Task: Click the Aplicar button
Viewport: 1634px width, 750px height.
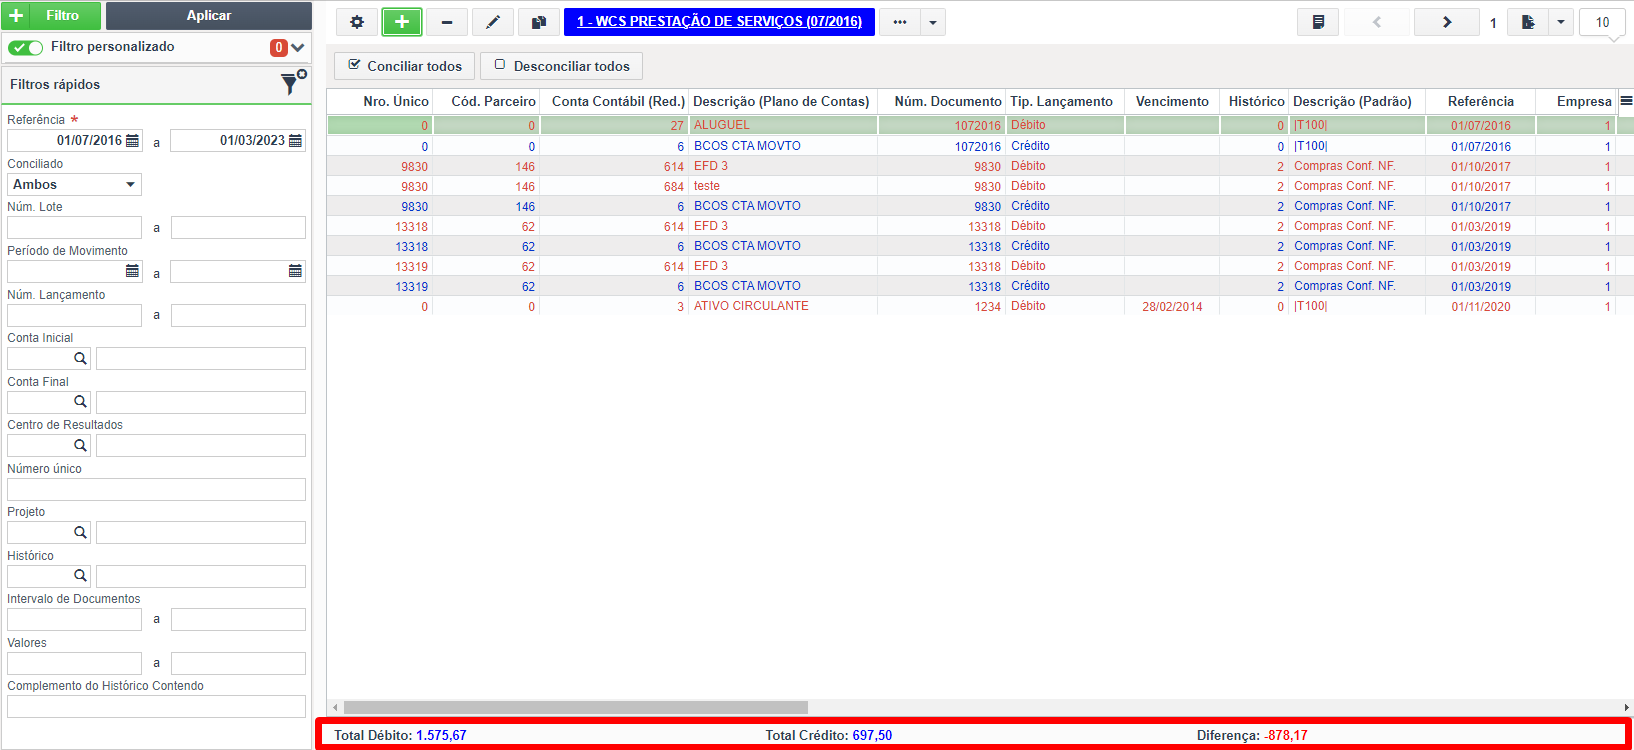Action: click(209, 15)
